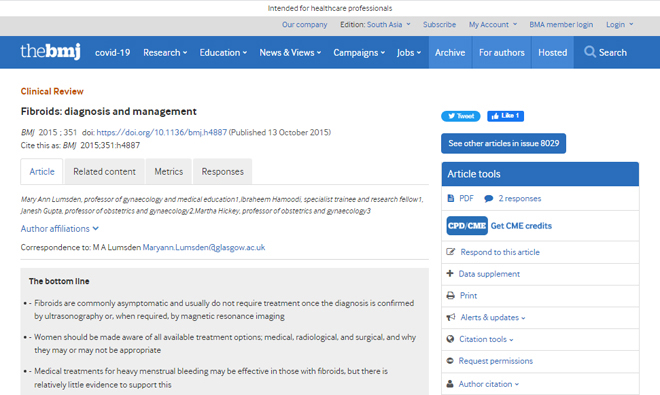Open the Login dropdown

click(x=620, y=25)
